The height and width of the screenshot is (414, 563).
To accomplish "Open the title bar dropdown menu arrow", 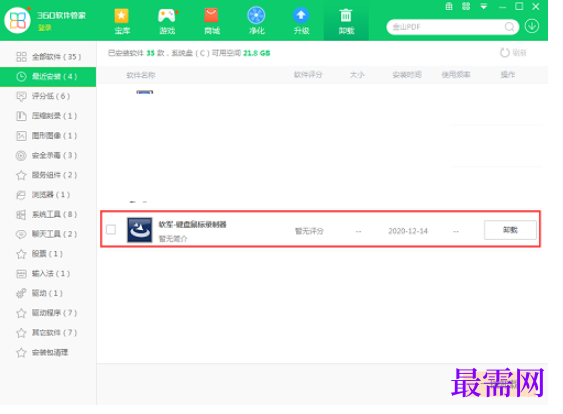I will [484, 6].
